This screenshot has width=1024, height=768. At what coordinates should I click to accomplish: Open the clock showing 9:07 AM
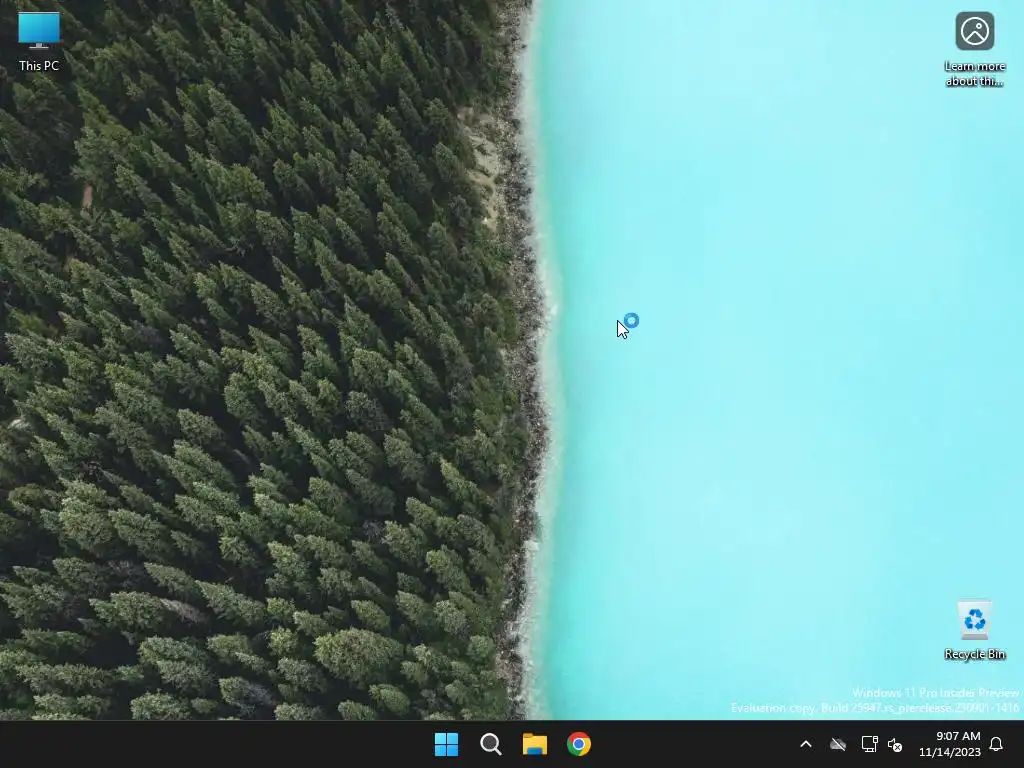click(x=950, y=744)
